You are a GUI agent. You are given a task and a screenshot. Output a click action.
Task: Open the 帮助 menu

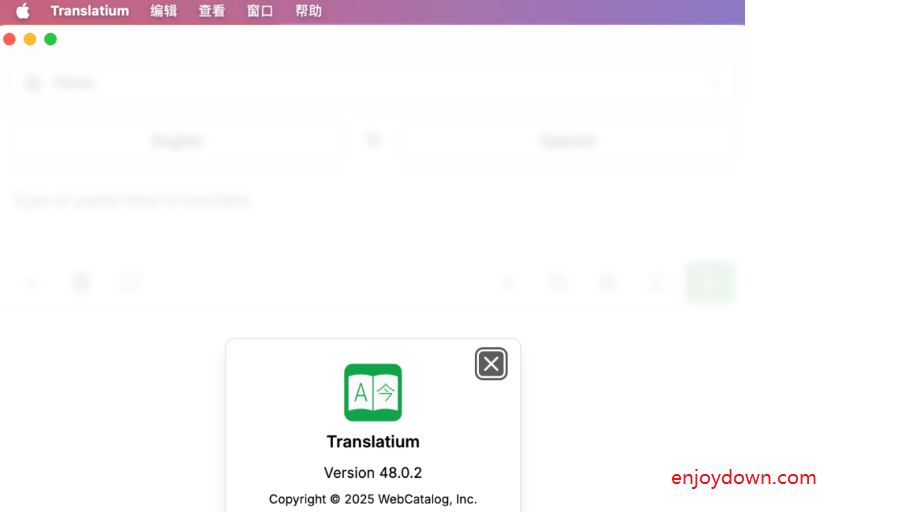point(308,11)
